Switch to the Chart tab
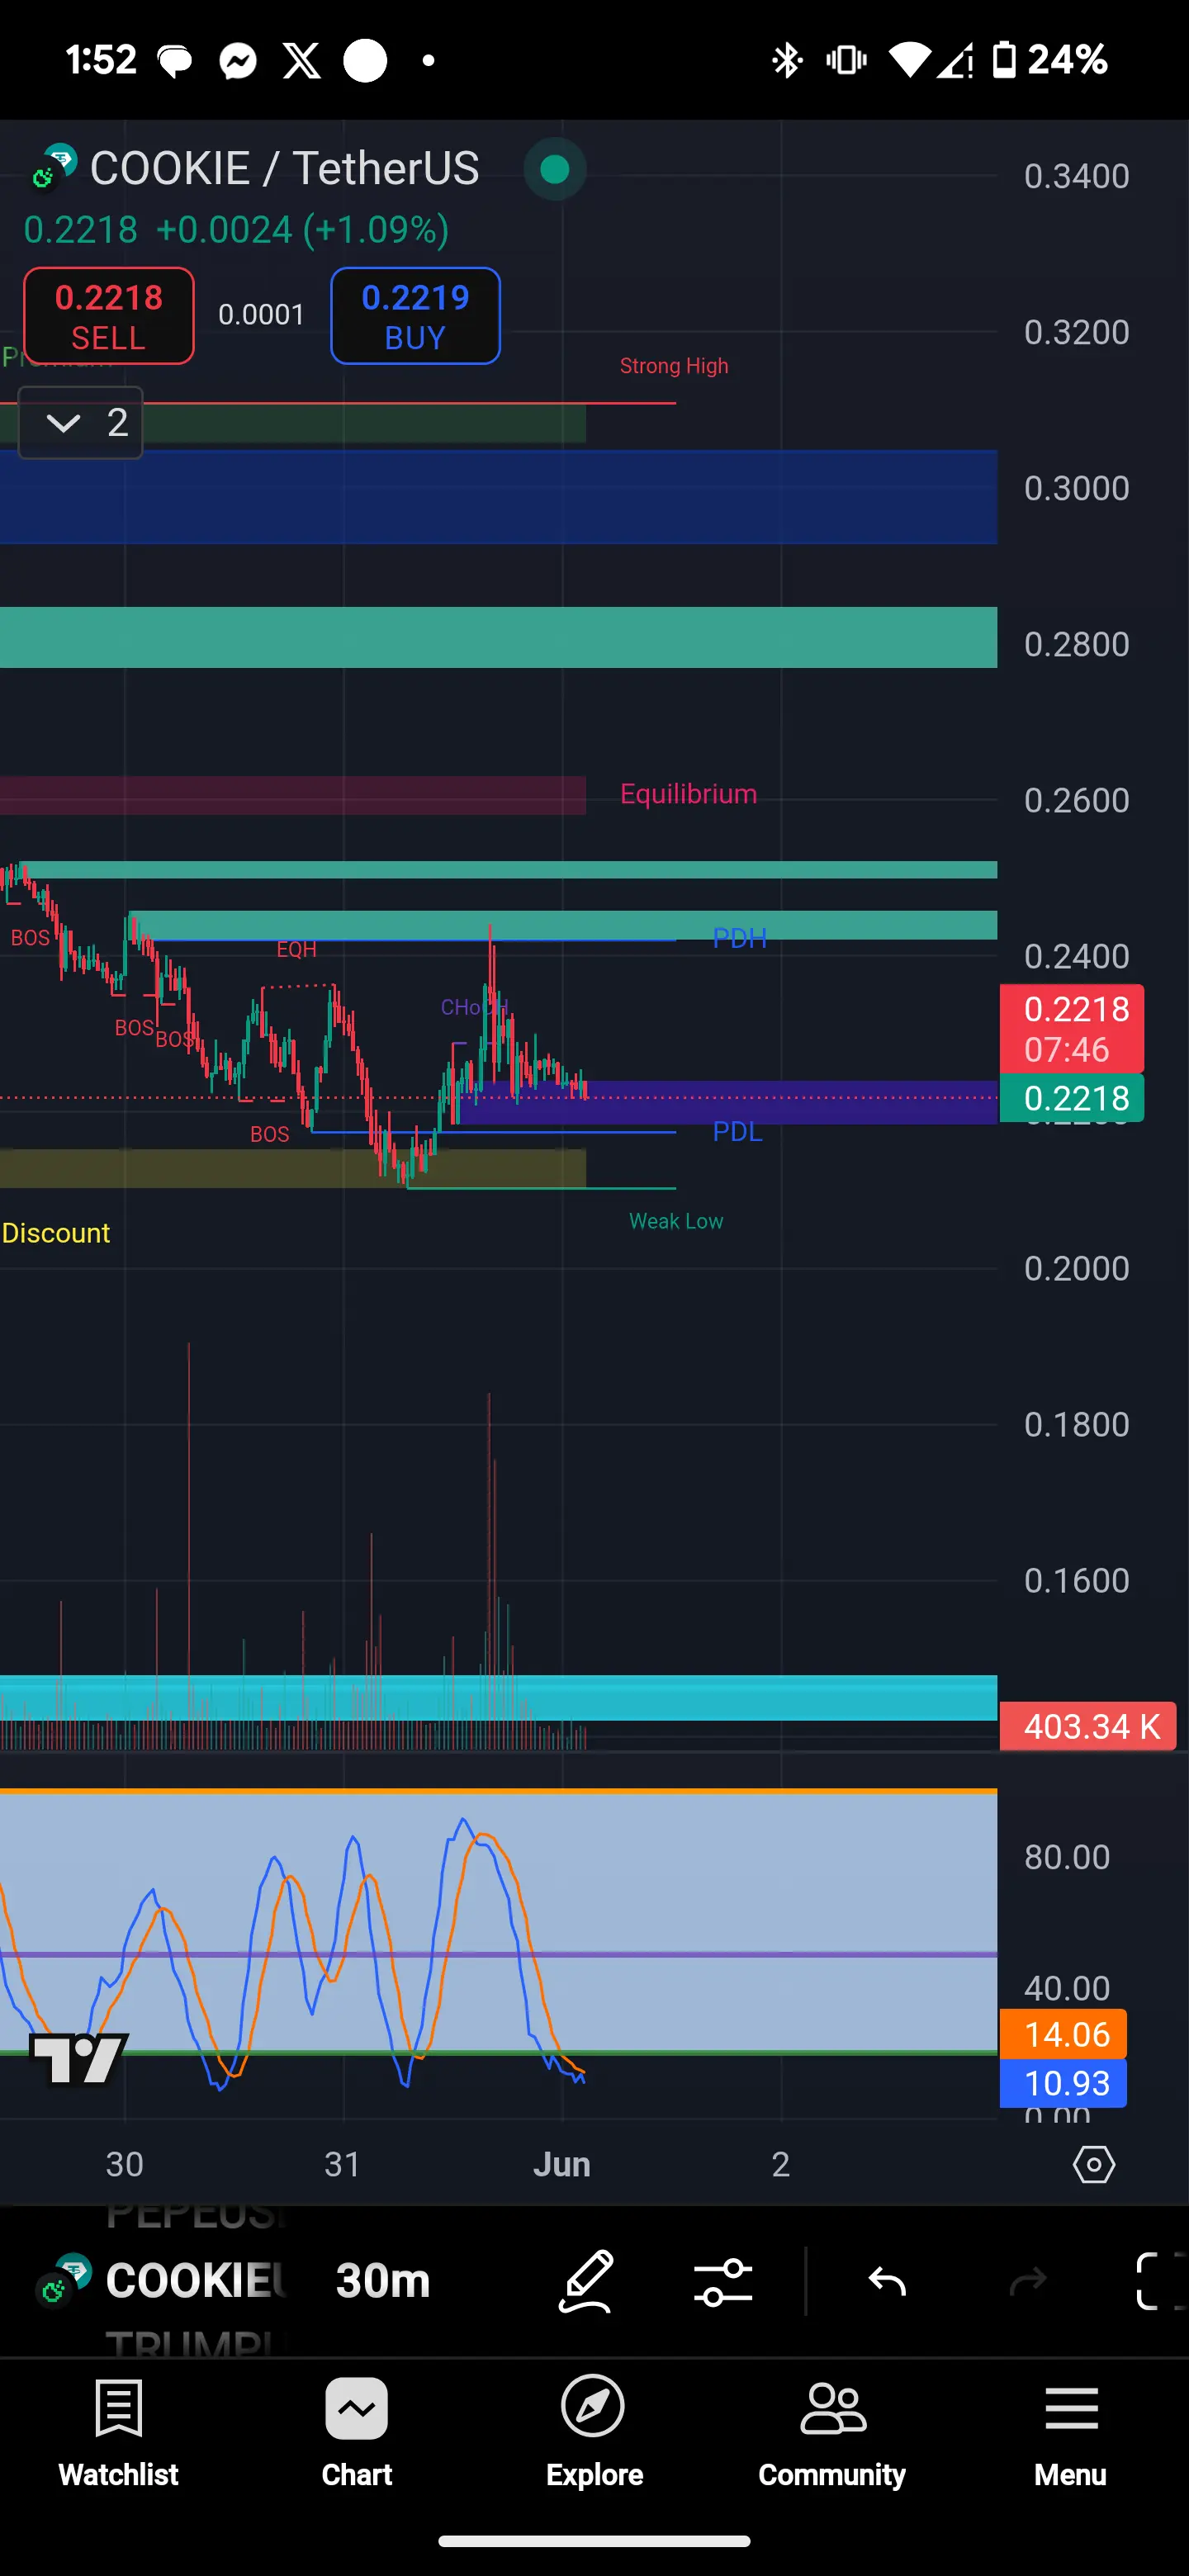 (x=357, y=2433)
